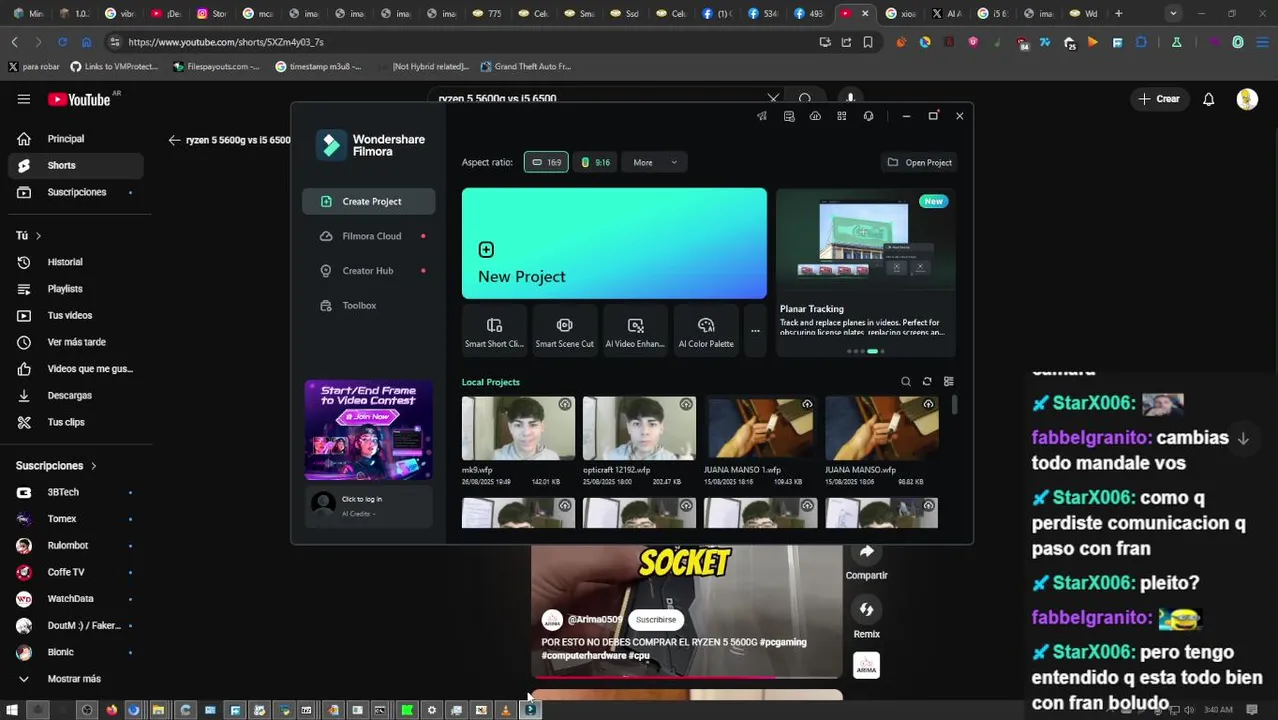Screen dimensions: 1278x720
Task: Open Ver más tarde list
Action: 75,342
